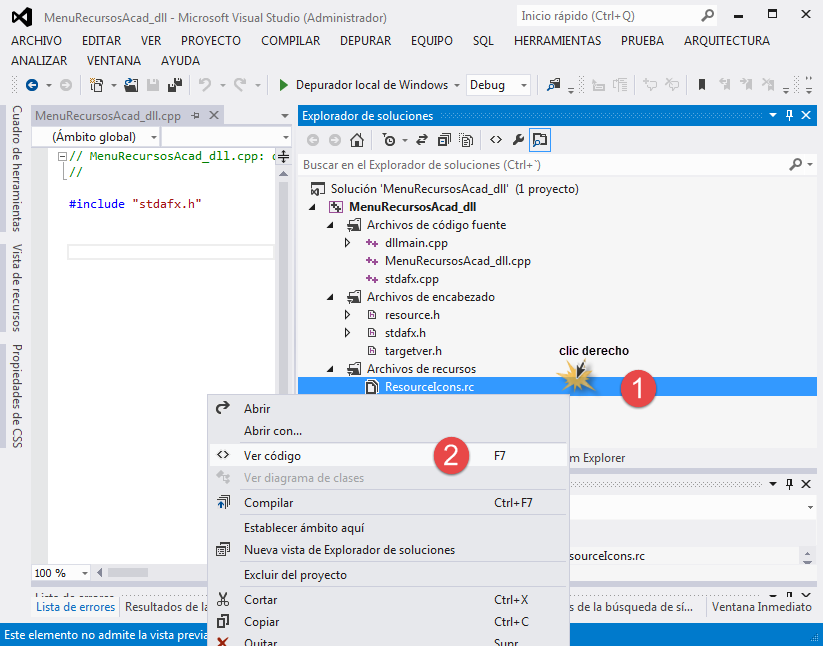
Task: Click the Properties wrench icon
Action: [518, 140]
